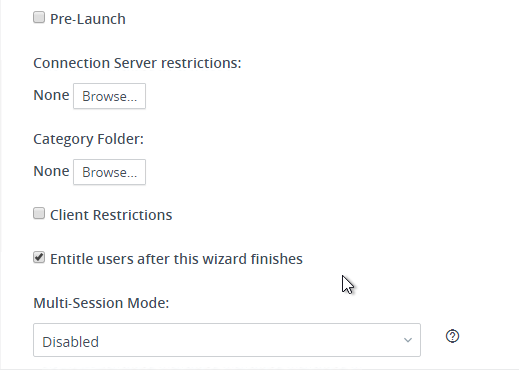The width and height of the screenshot is (519, 370).
Task: Click the word Restrictions beside Client checkbox
Action: pos(132,215)
